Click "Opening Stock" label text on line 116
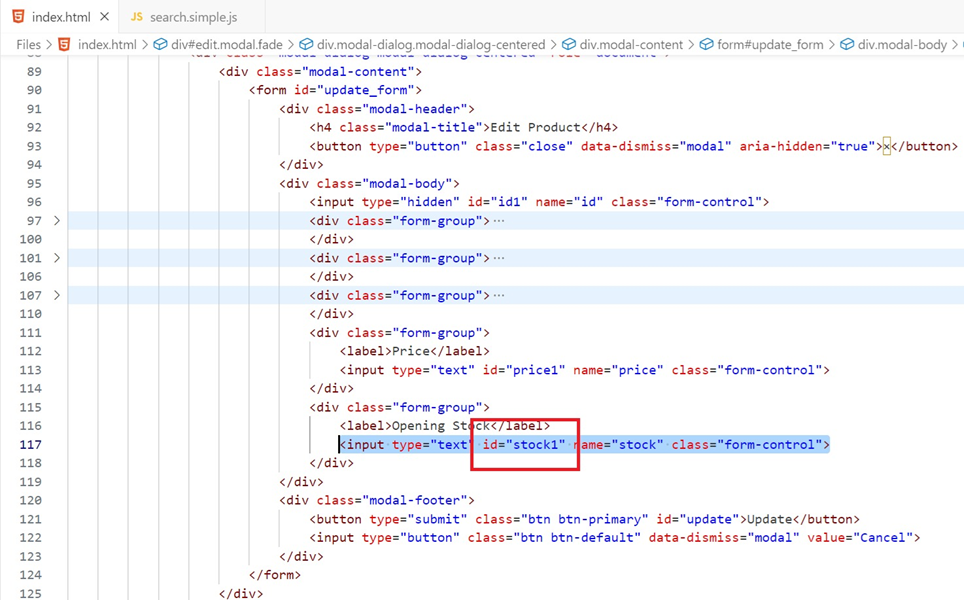The width and height of the screenshot is (964, 600). pos(441,425)
